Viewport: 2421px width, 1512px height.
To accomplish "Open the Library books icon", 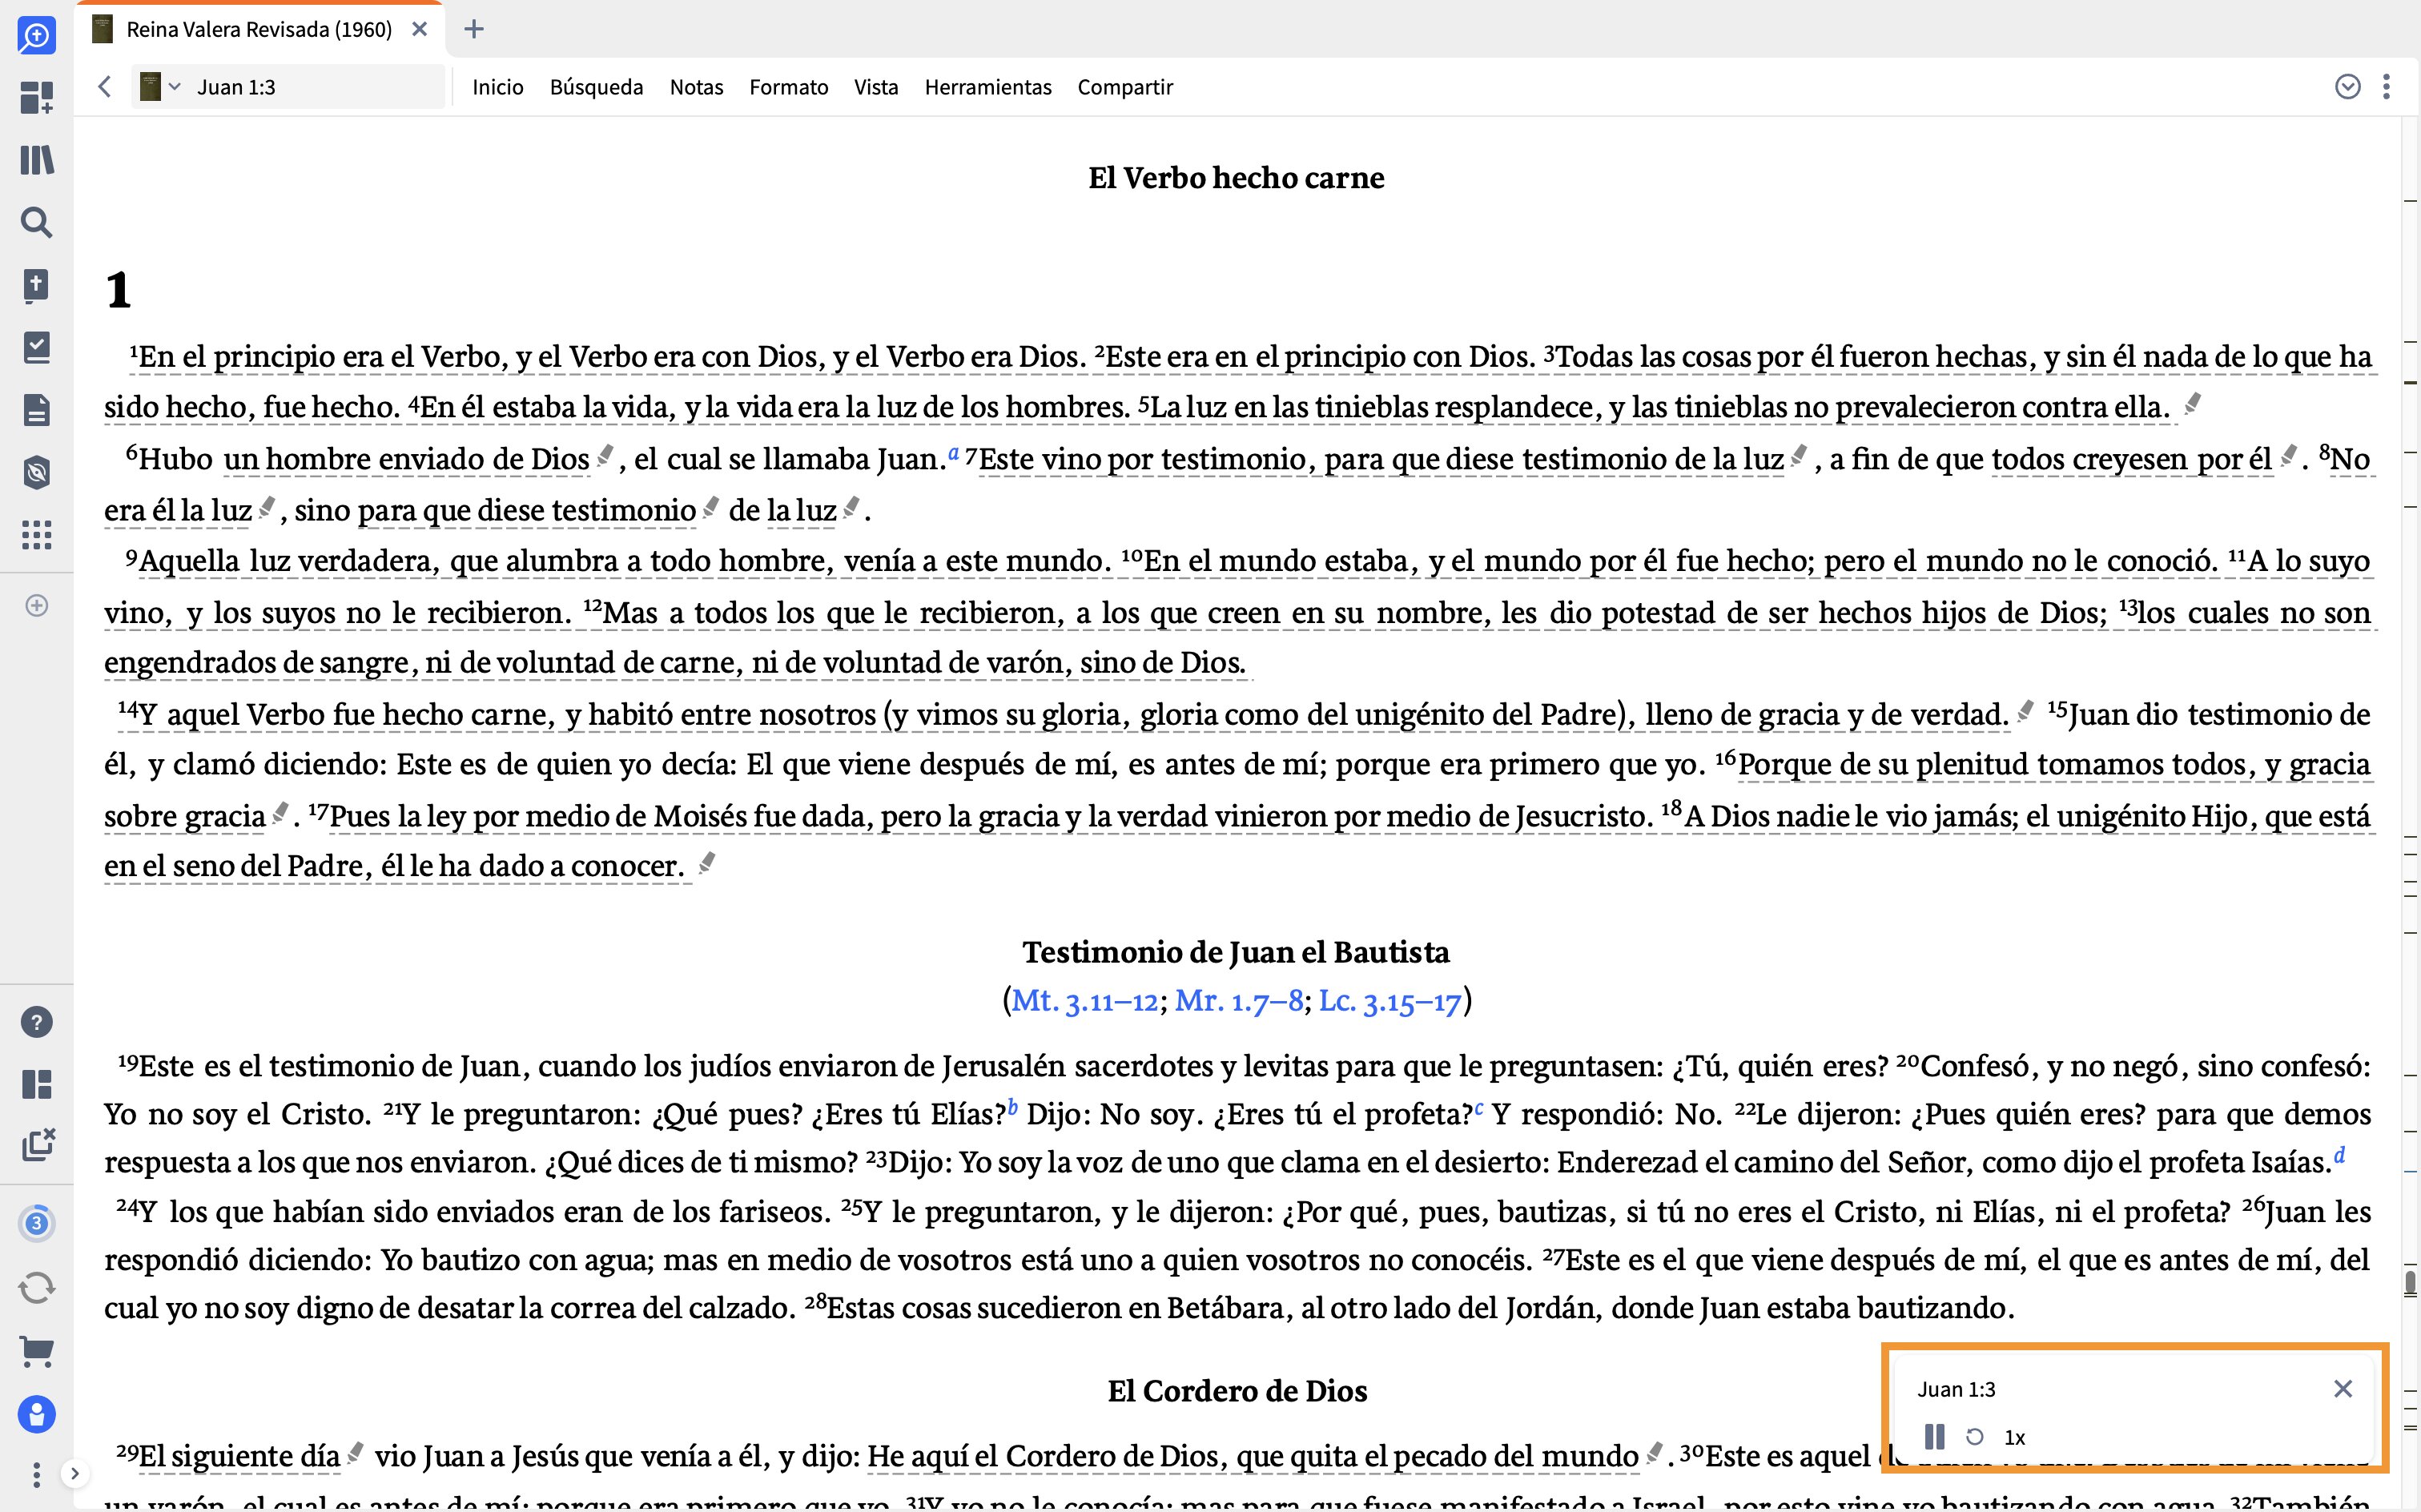I will pos(36,160).
